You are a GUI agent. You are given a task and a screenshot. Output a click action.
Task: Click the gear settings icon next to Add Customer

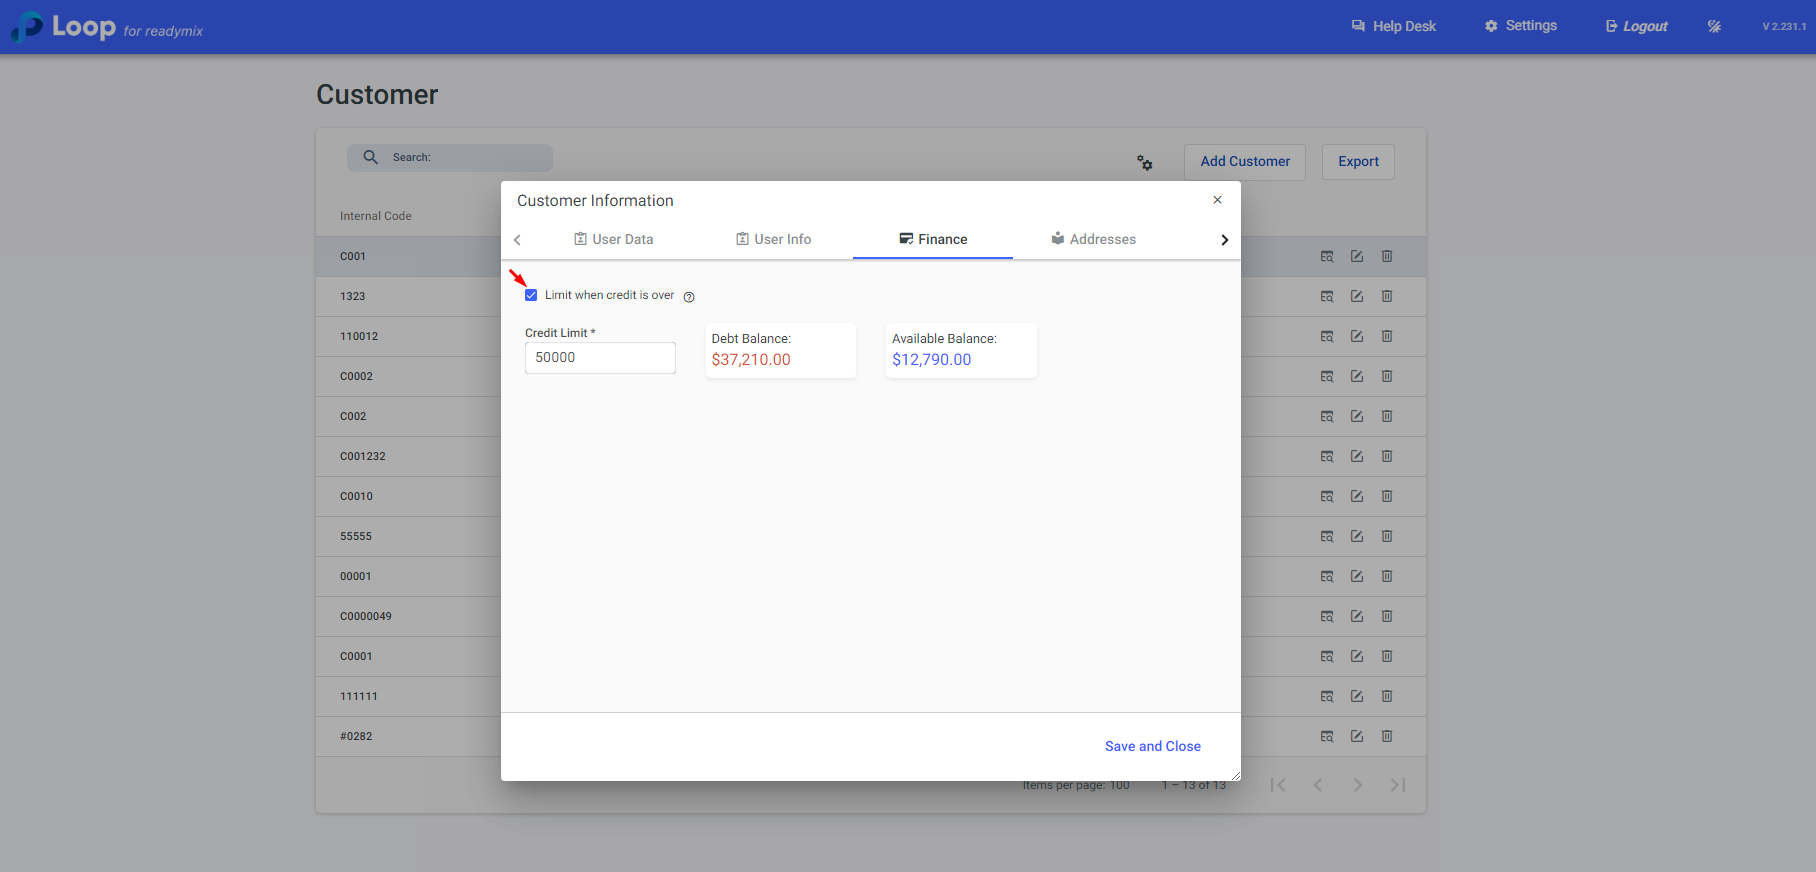click(1145, 162)
